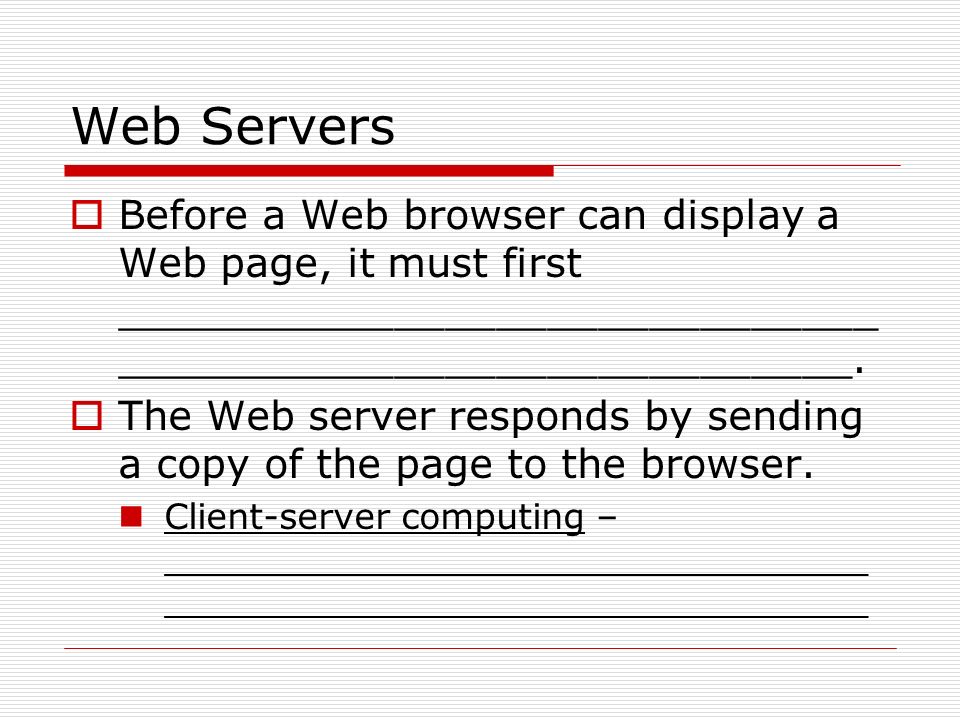Screen dimensions: 960x720
Task: Click the word "Before" starting the first bullet
Action: 183,216
